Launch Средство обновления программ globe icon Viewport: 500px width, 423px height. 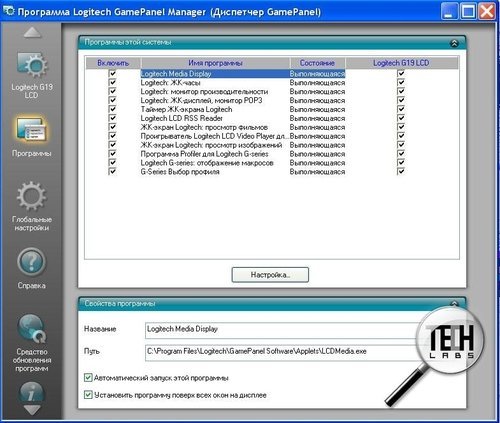pyautogui.click(x=32, y=329)
